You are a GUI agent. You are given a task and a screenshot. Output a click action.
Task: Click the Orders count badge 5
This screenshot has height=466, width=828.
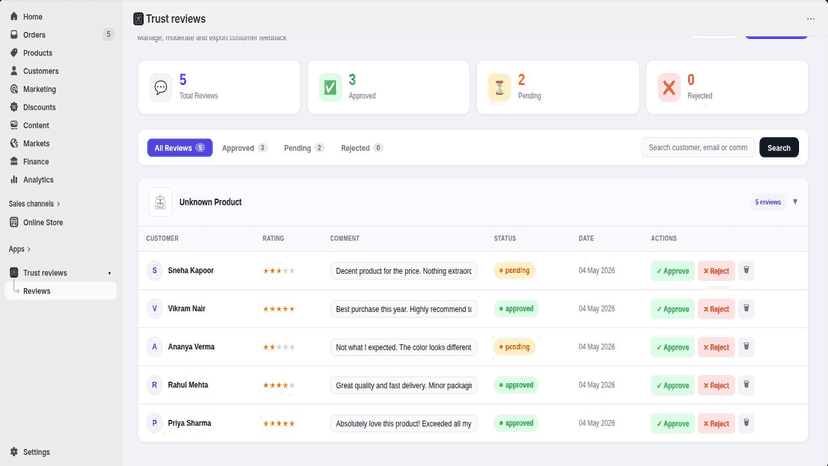click(x=108, y=34)
